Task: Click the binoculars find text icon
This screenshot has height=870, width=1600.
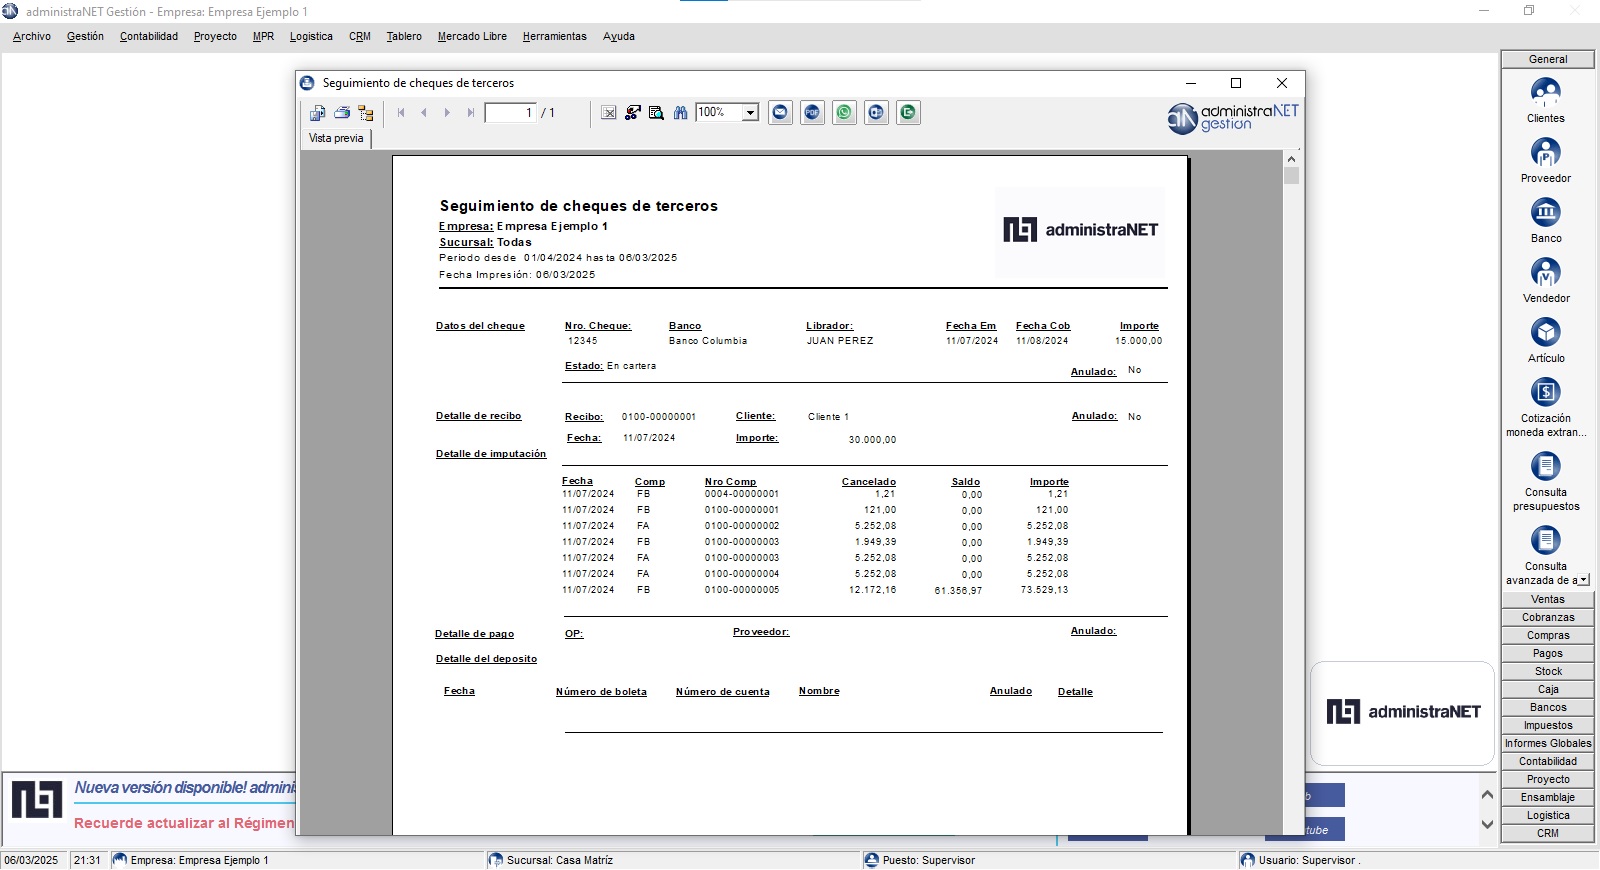Action: pos(680,113)
